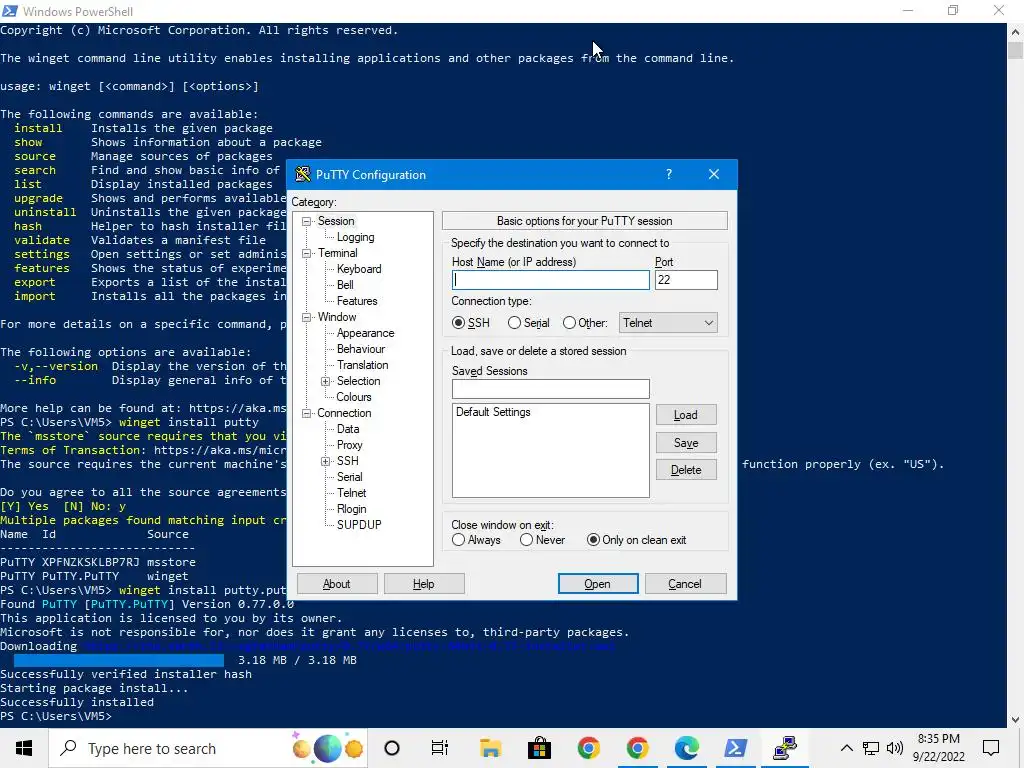Click the search highlights globe image
The width and height of the screenshot is (1024, 768).
click(327, 748)
